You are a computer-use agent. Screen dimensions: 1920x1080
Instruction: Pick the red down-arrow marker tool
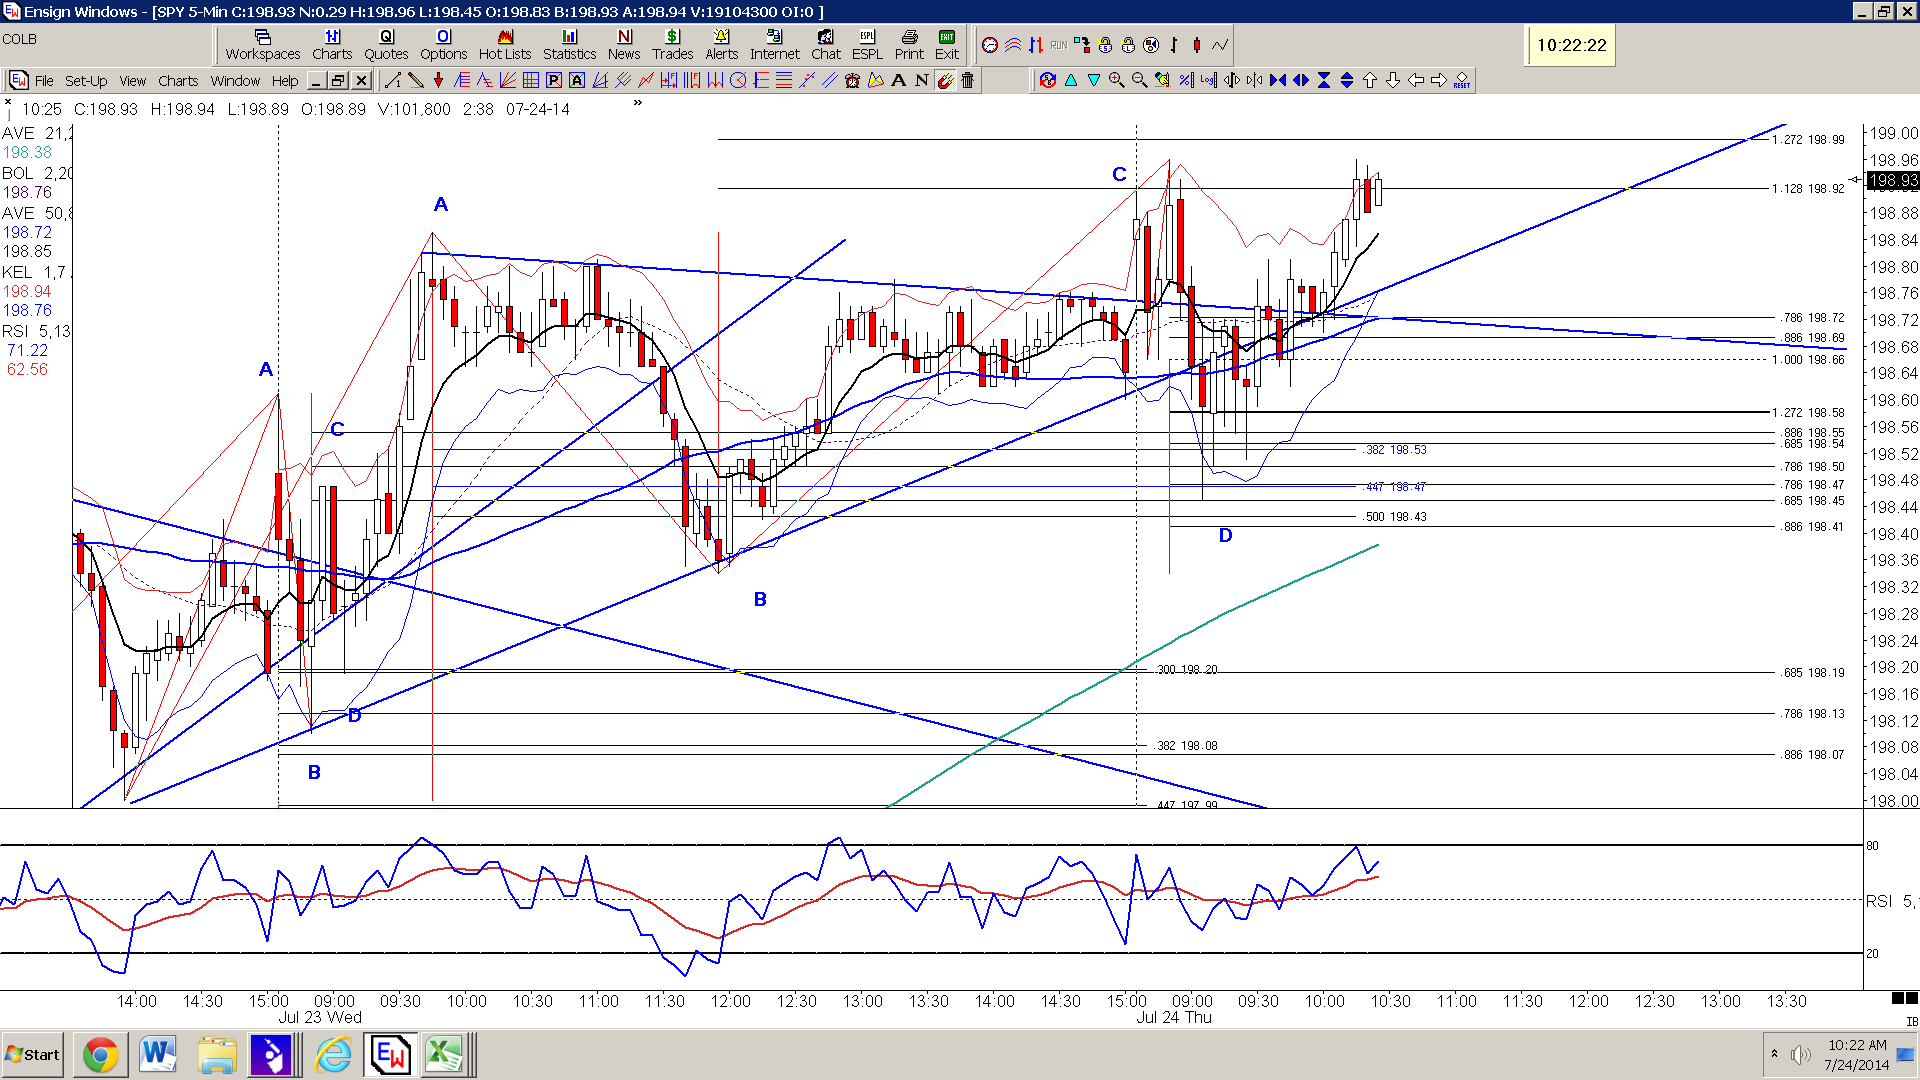438,80
